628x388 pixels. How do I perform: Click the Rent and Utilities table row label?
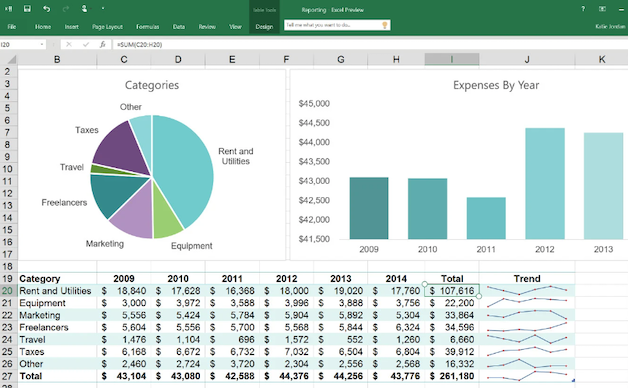[55, 291]
